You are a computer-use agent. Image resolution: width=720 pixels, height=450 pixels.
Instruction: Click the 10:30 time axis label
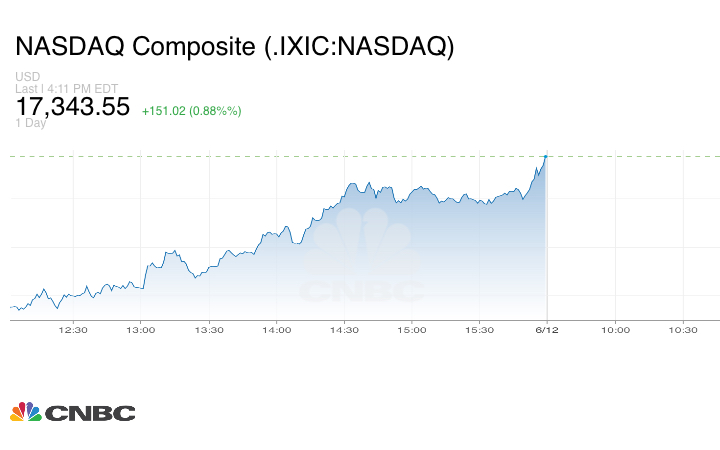[683, 329]
